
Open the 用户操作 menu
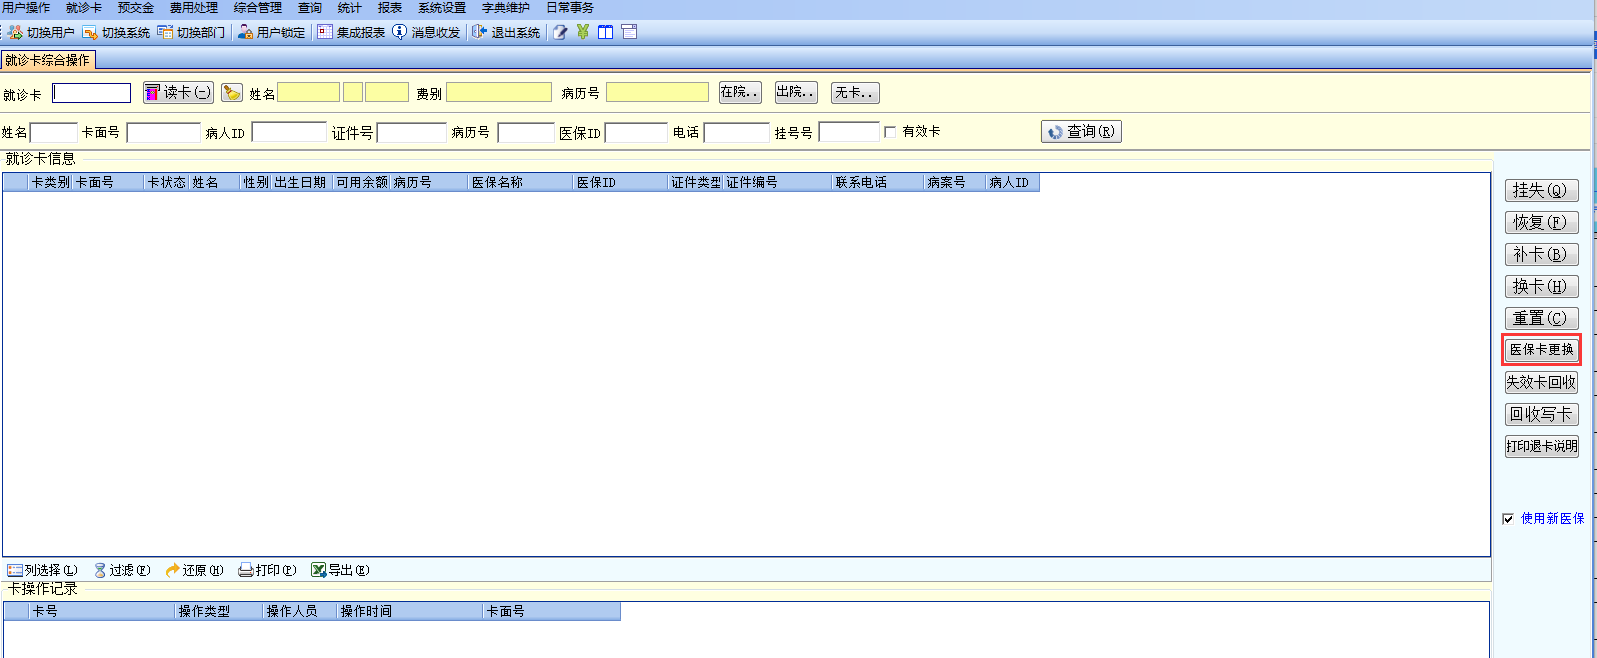tap(26, 8)
